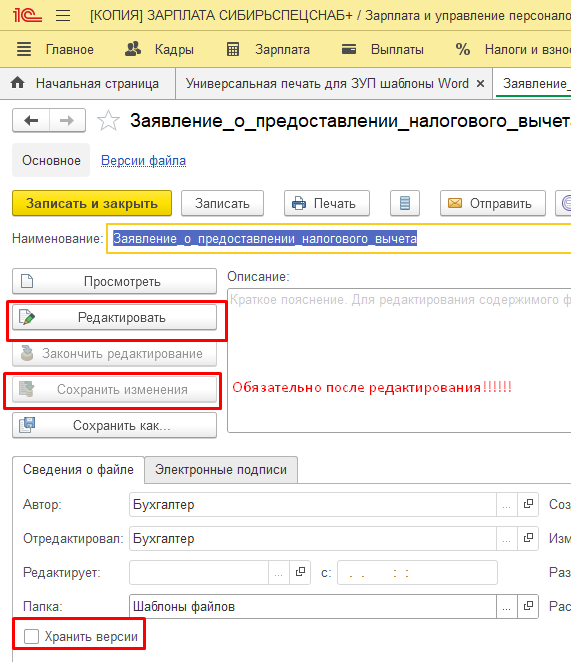571x662 pixels.
Task: Click the Редактировать button
Action: pyautogui.click(x=114, y=317)
